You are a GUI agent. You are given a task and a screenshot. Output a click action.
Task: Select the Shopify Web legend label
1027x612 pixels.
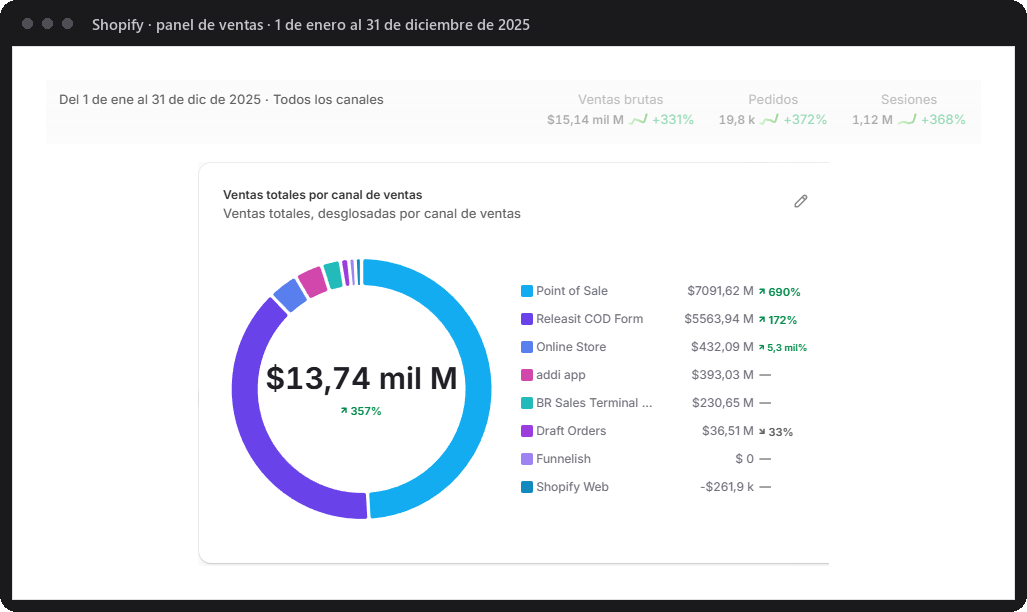click(572, 487)
